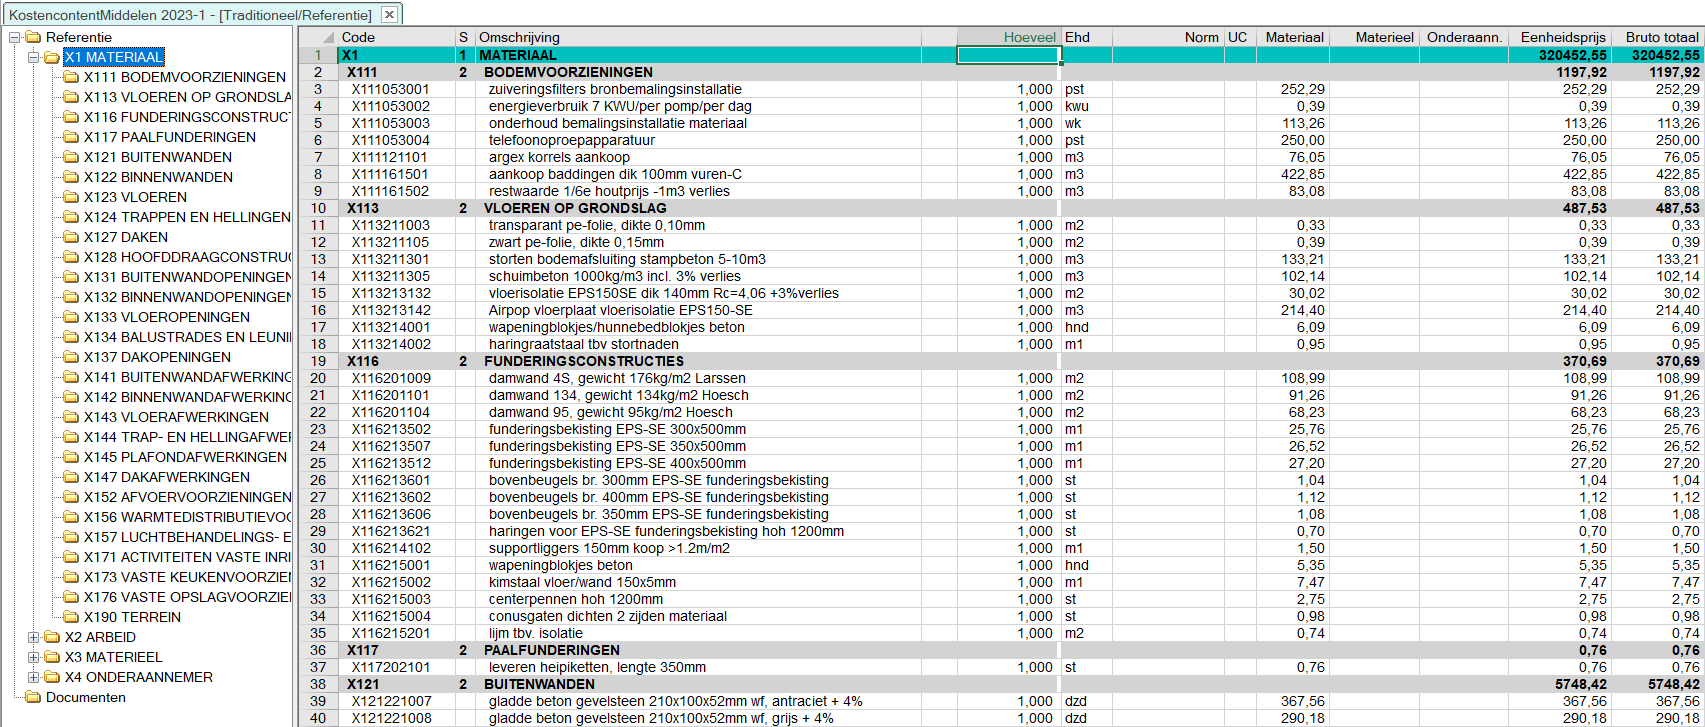Click folder icon of X147 DAKAFWERKINGEN
This screenshot has width=1705, height=727.
coord(71,477)
